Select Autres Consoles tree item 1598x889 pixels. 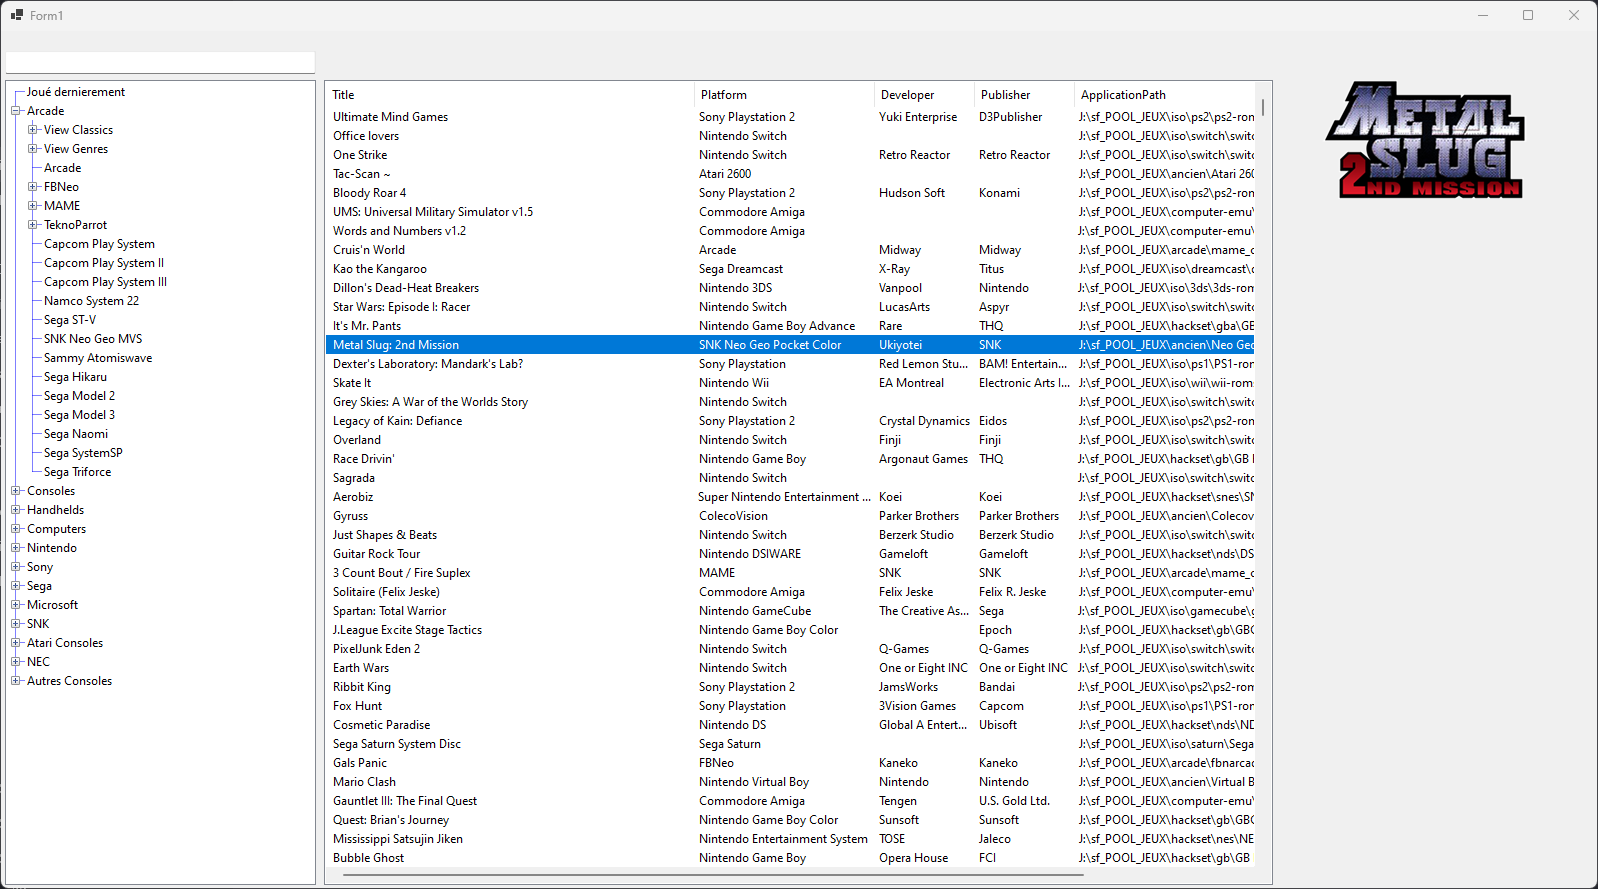click(69, 681)
